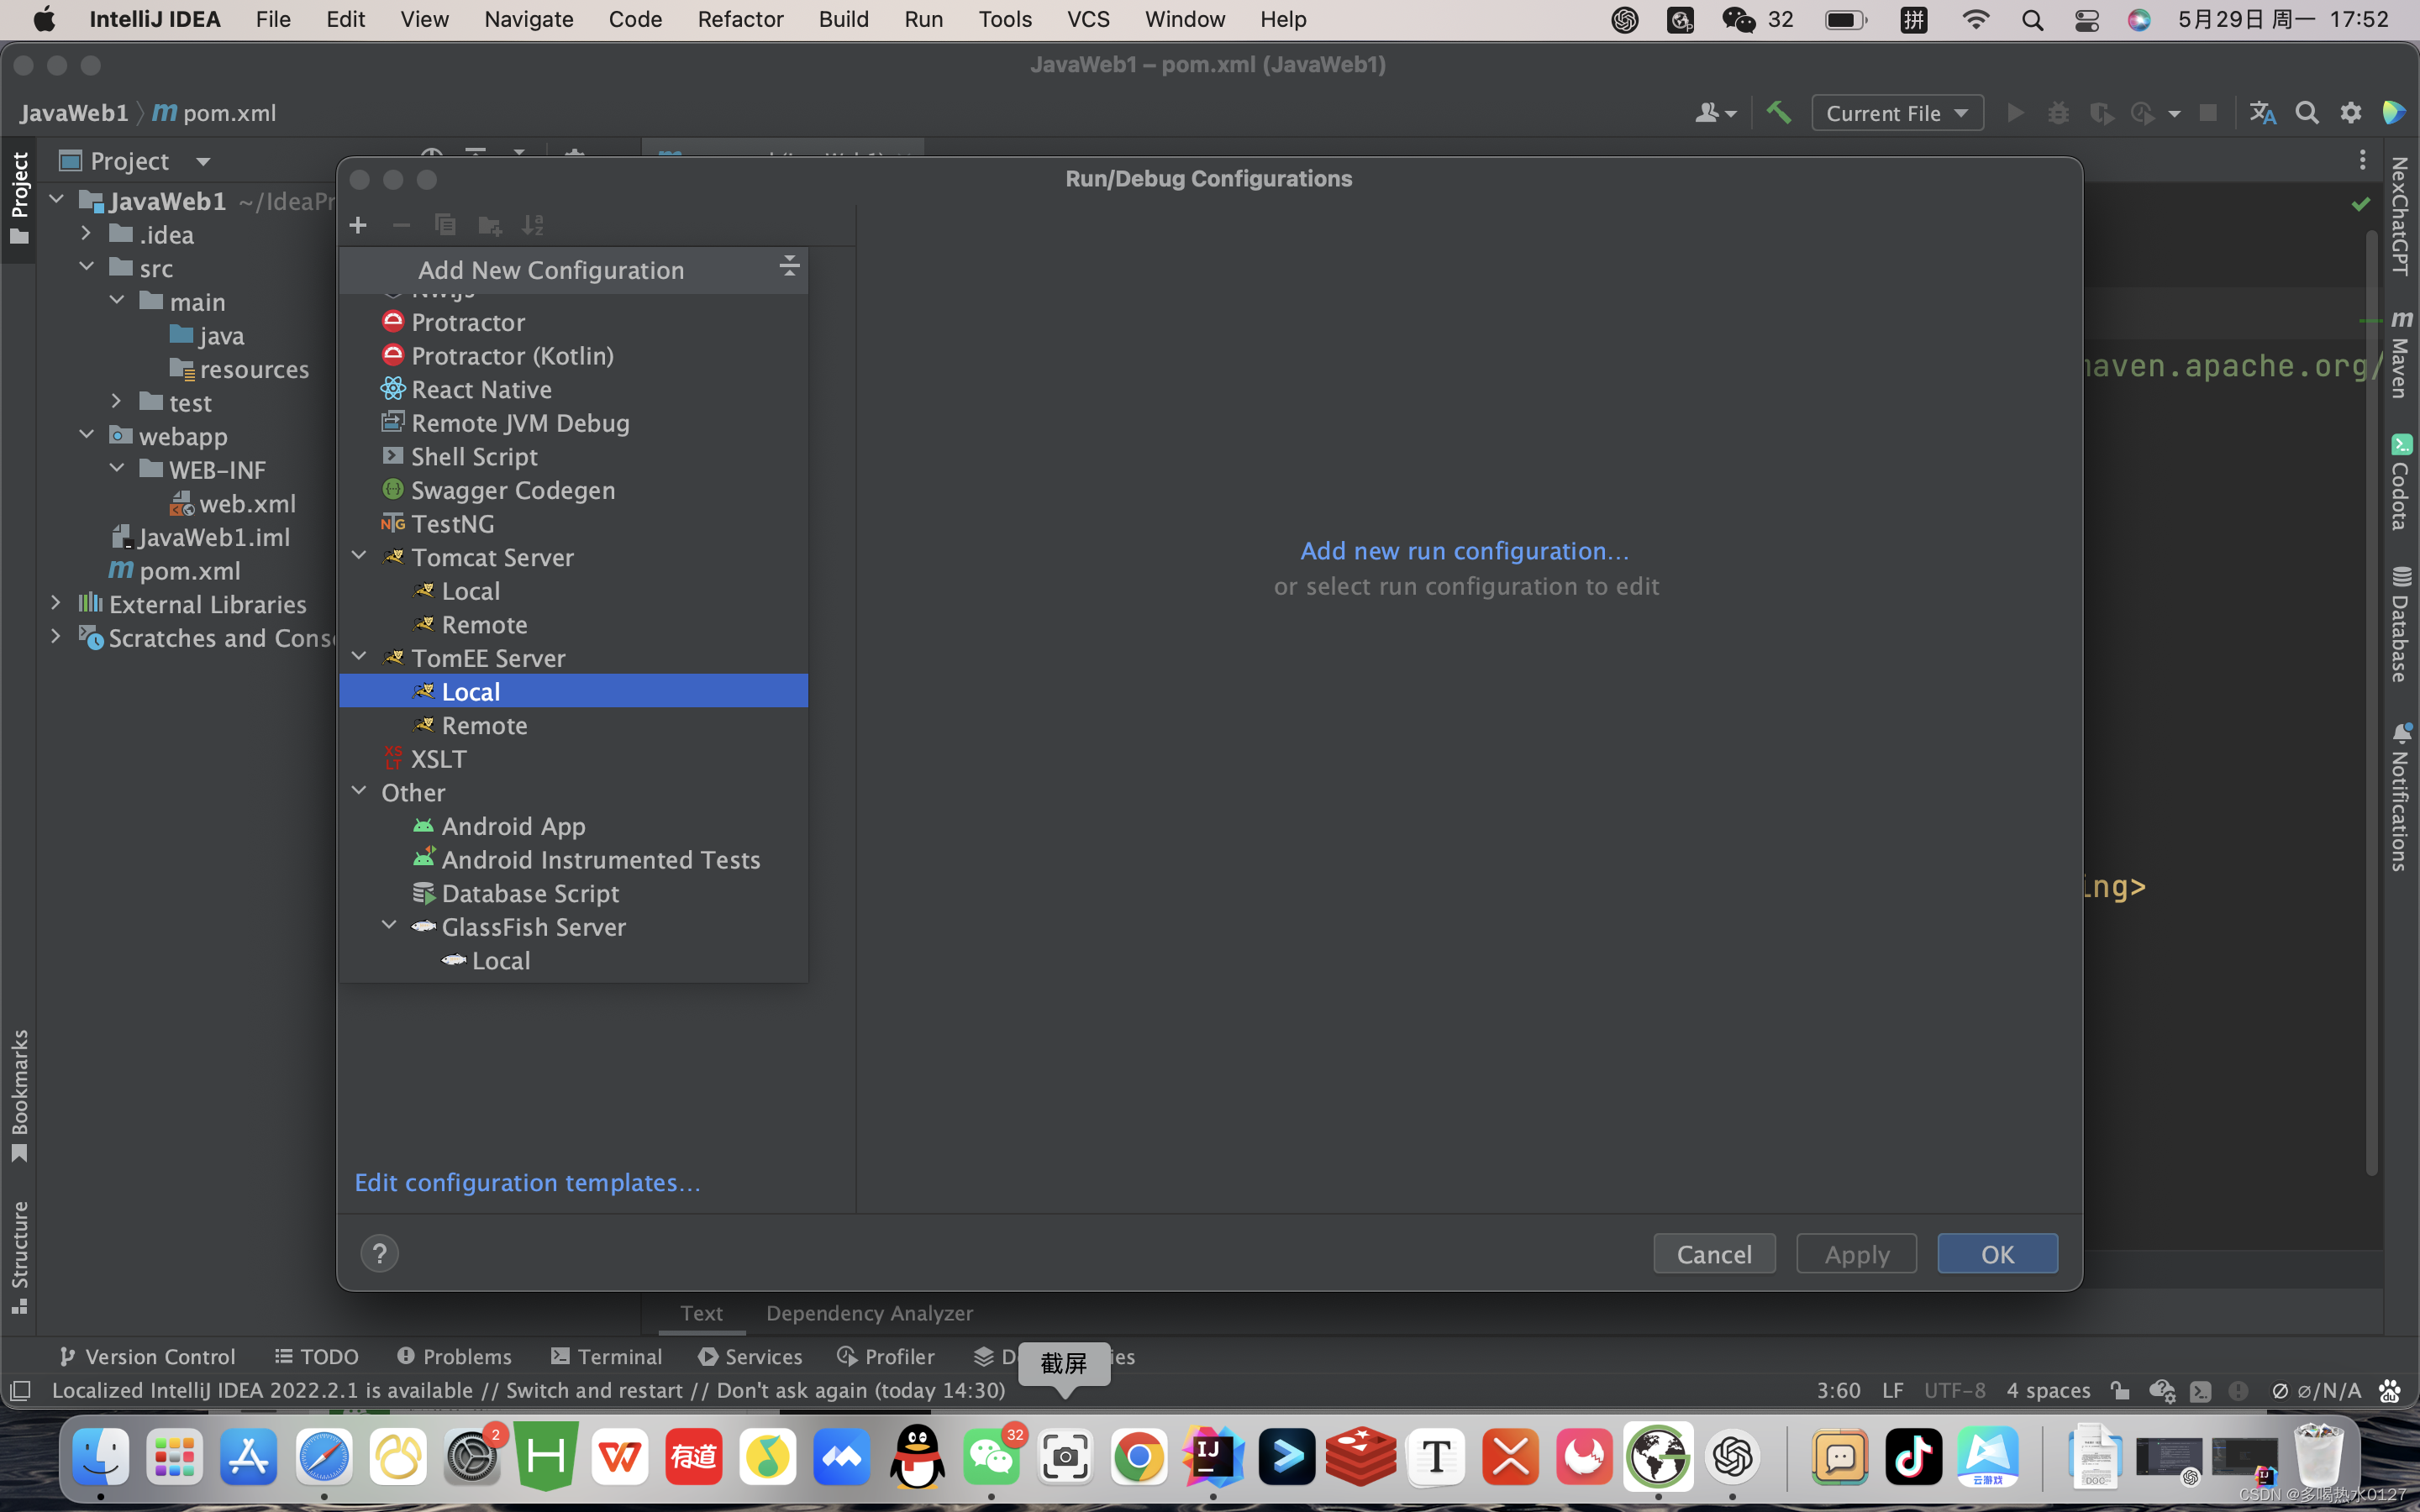Click the Build project hammer icon

click(x=1778, y=113)
